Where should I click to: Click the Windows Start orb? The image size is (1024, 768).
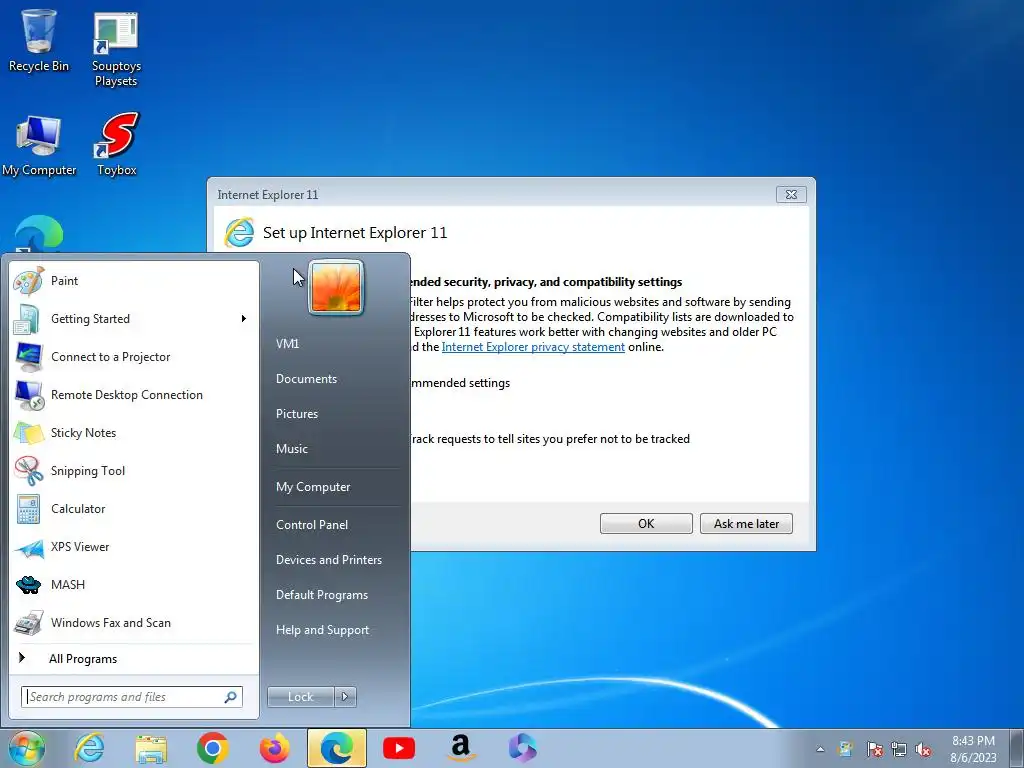click(27, 748)
